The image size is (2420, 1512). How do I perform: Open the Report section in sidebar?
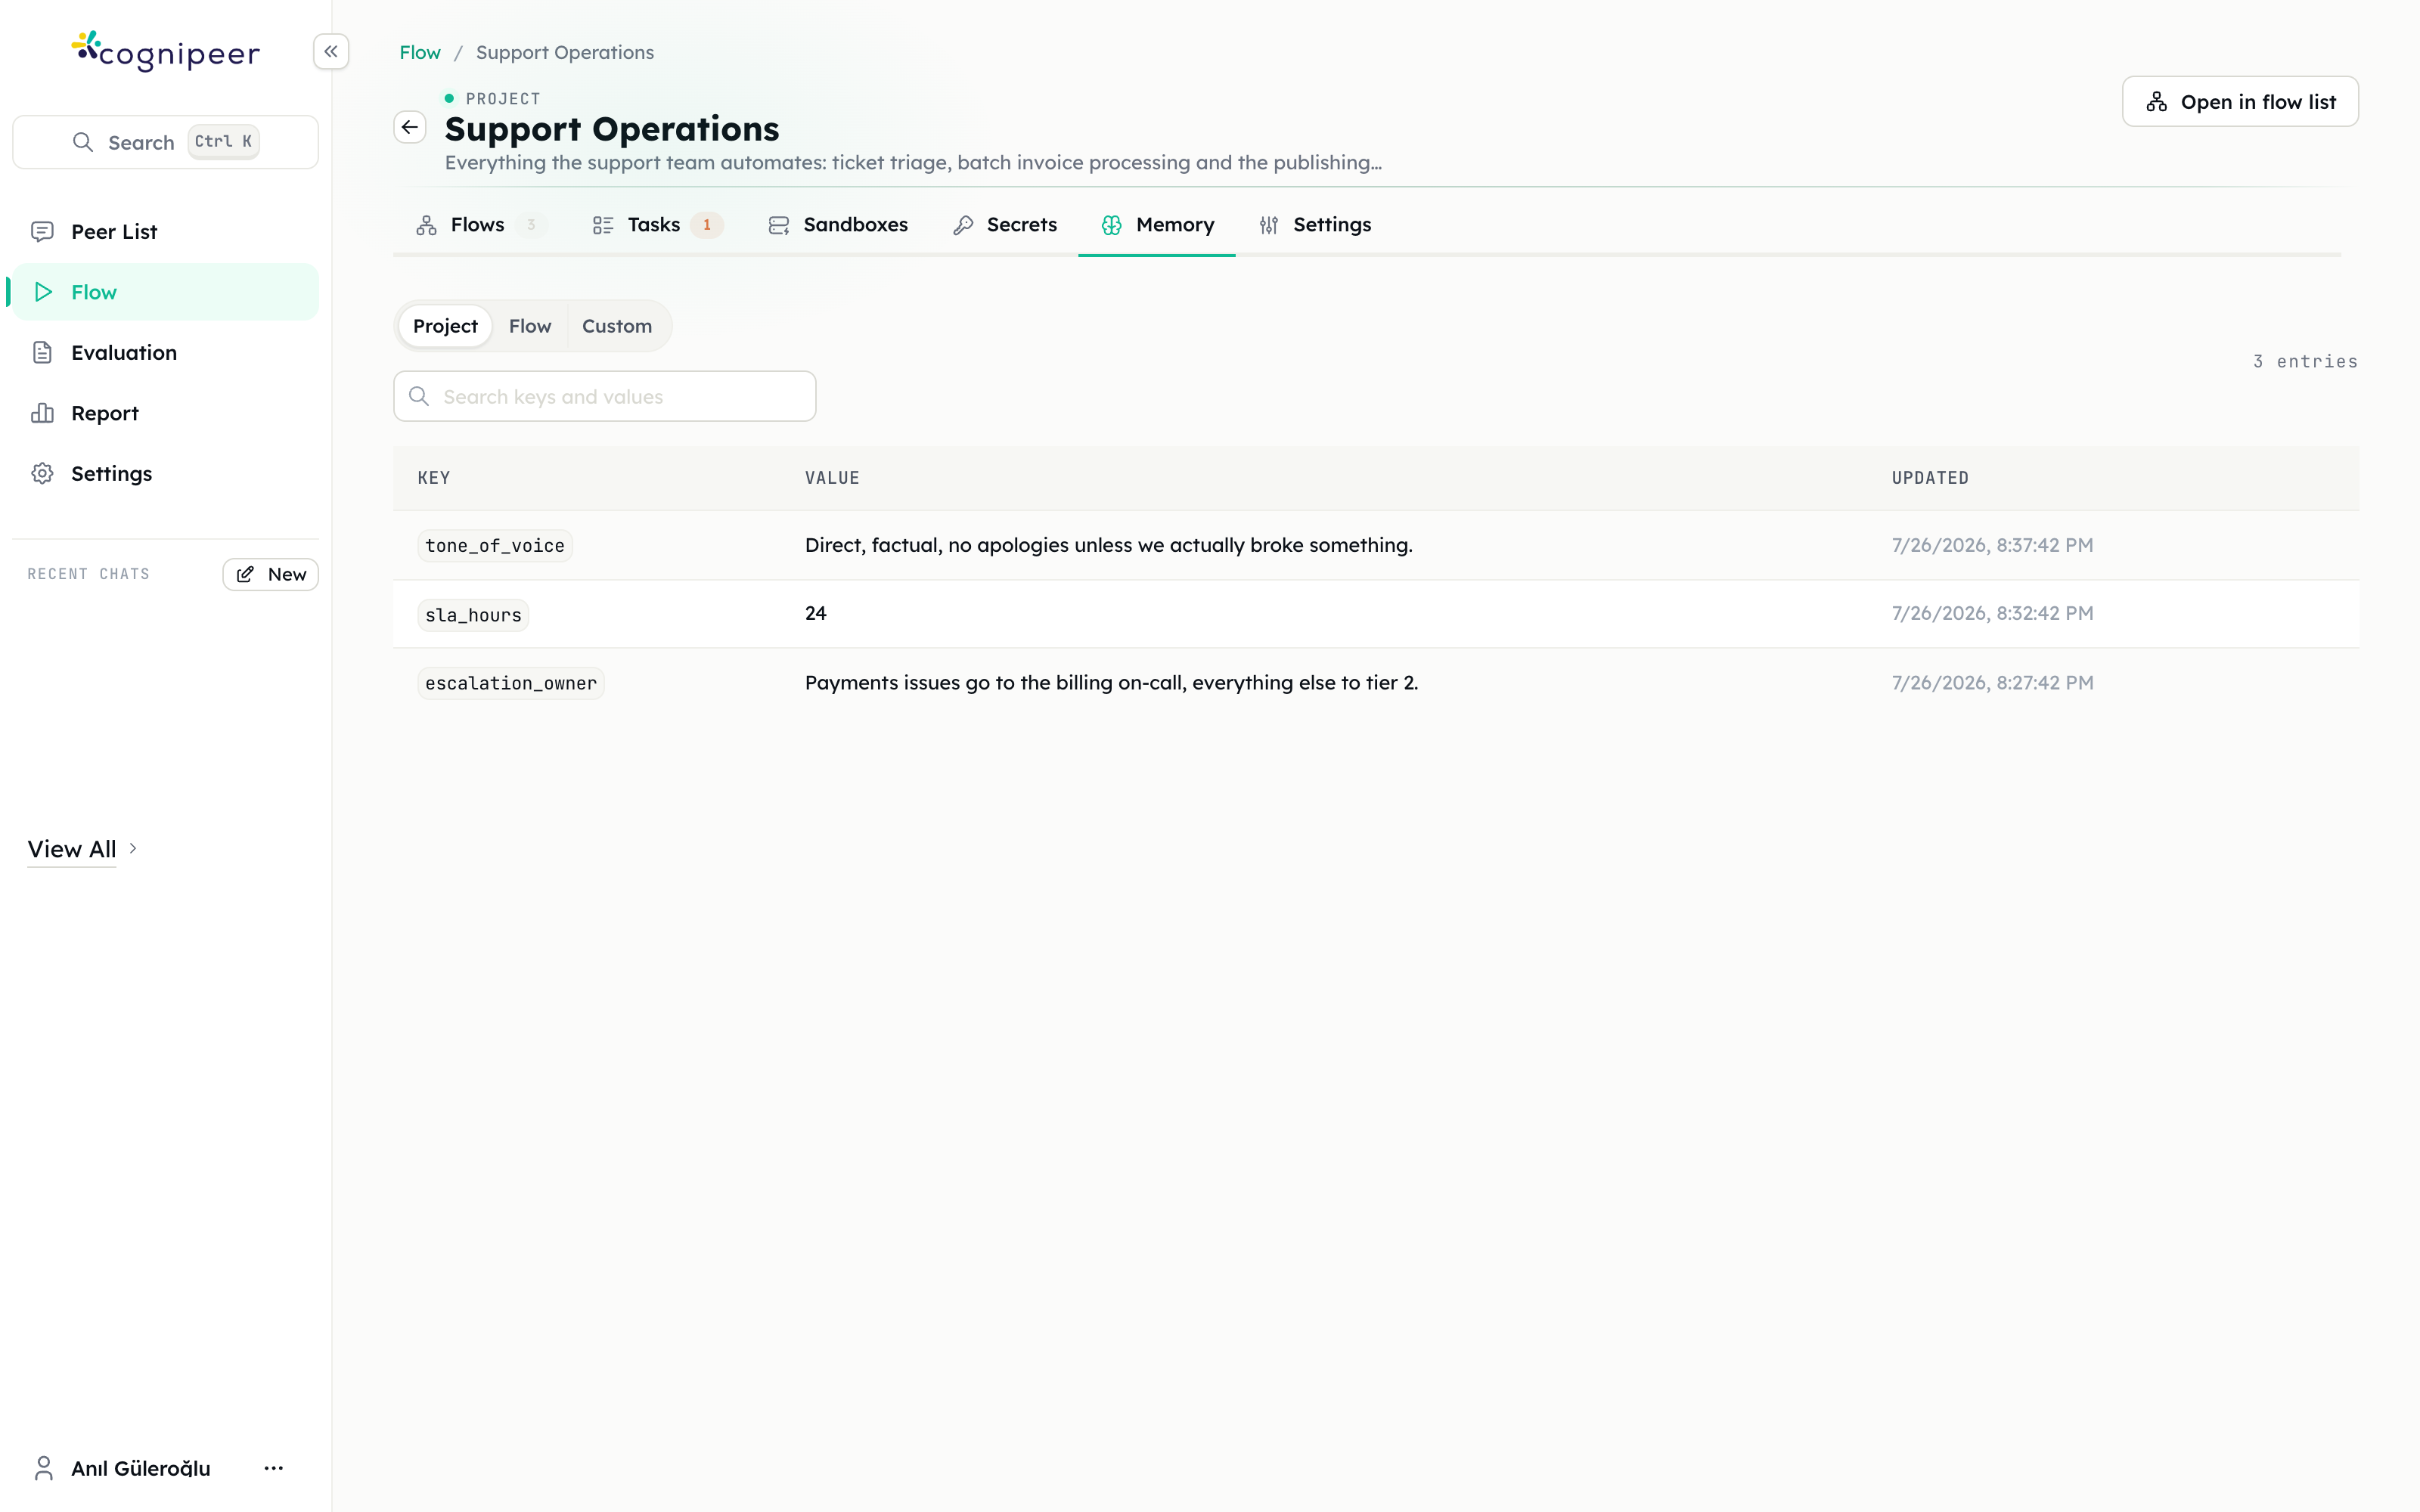(165, 413)
